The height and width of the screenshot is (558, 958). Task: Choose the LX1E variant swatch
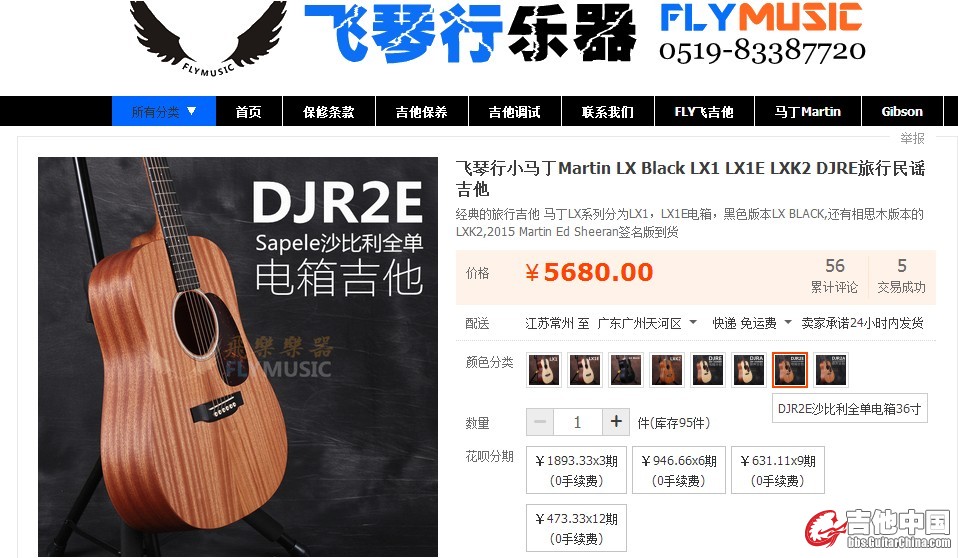pos(585,370)
